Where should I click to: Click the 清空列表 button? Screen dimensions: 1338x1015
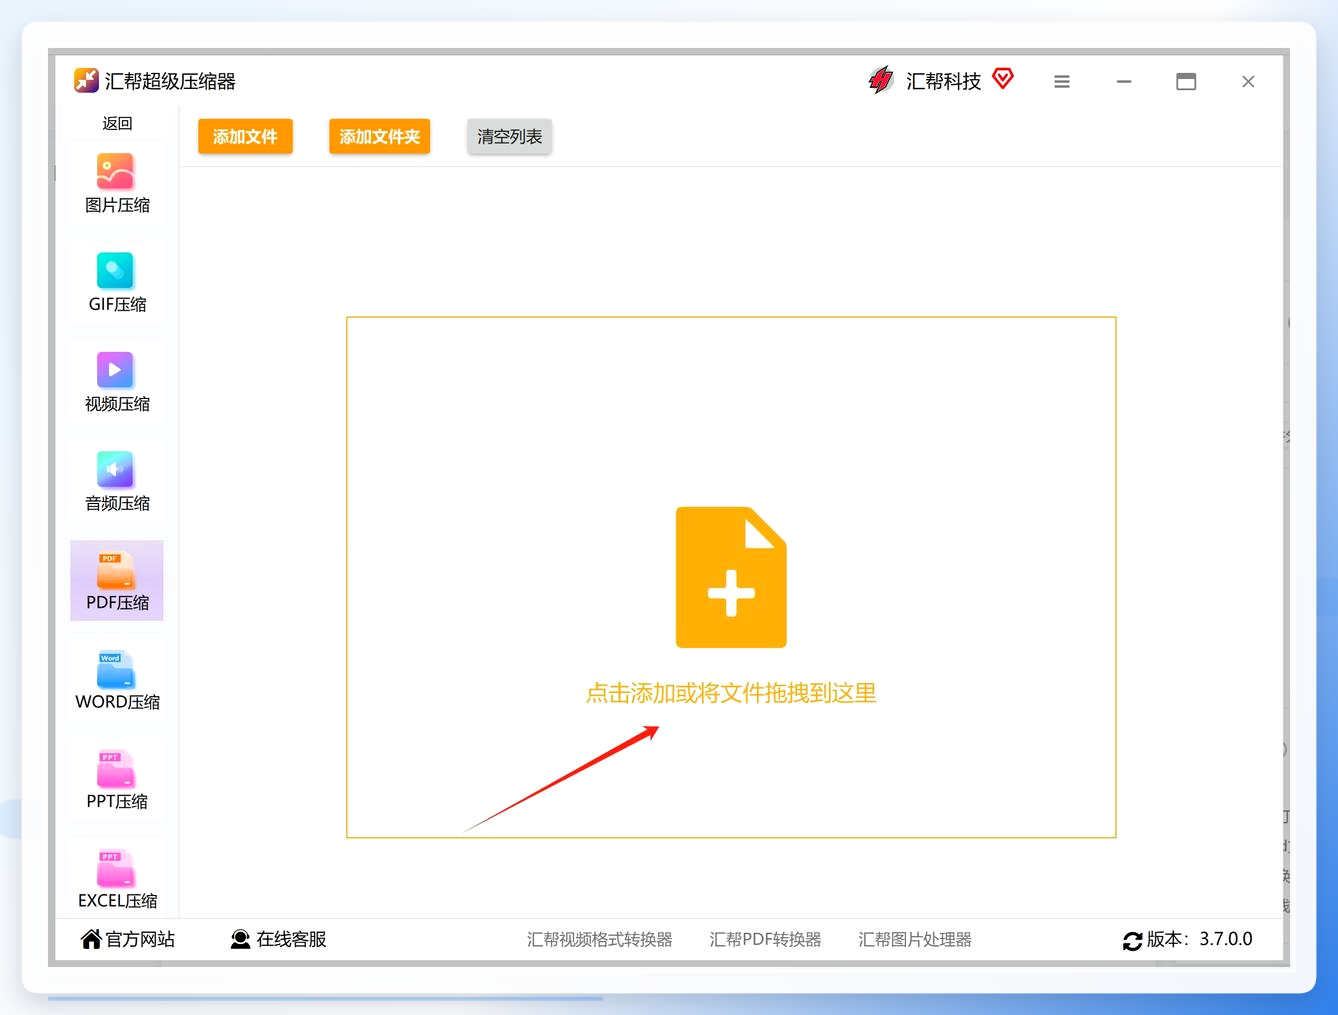click(510, 137)
